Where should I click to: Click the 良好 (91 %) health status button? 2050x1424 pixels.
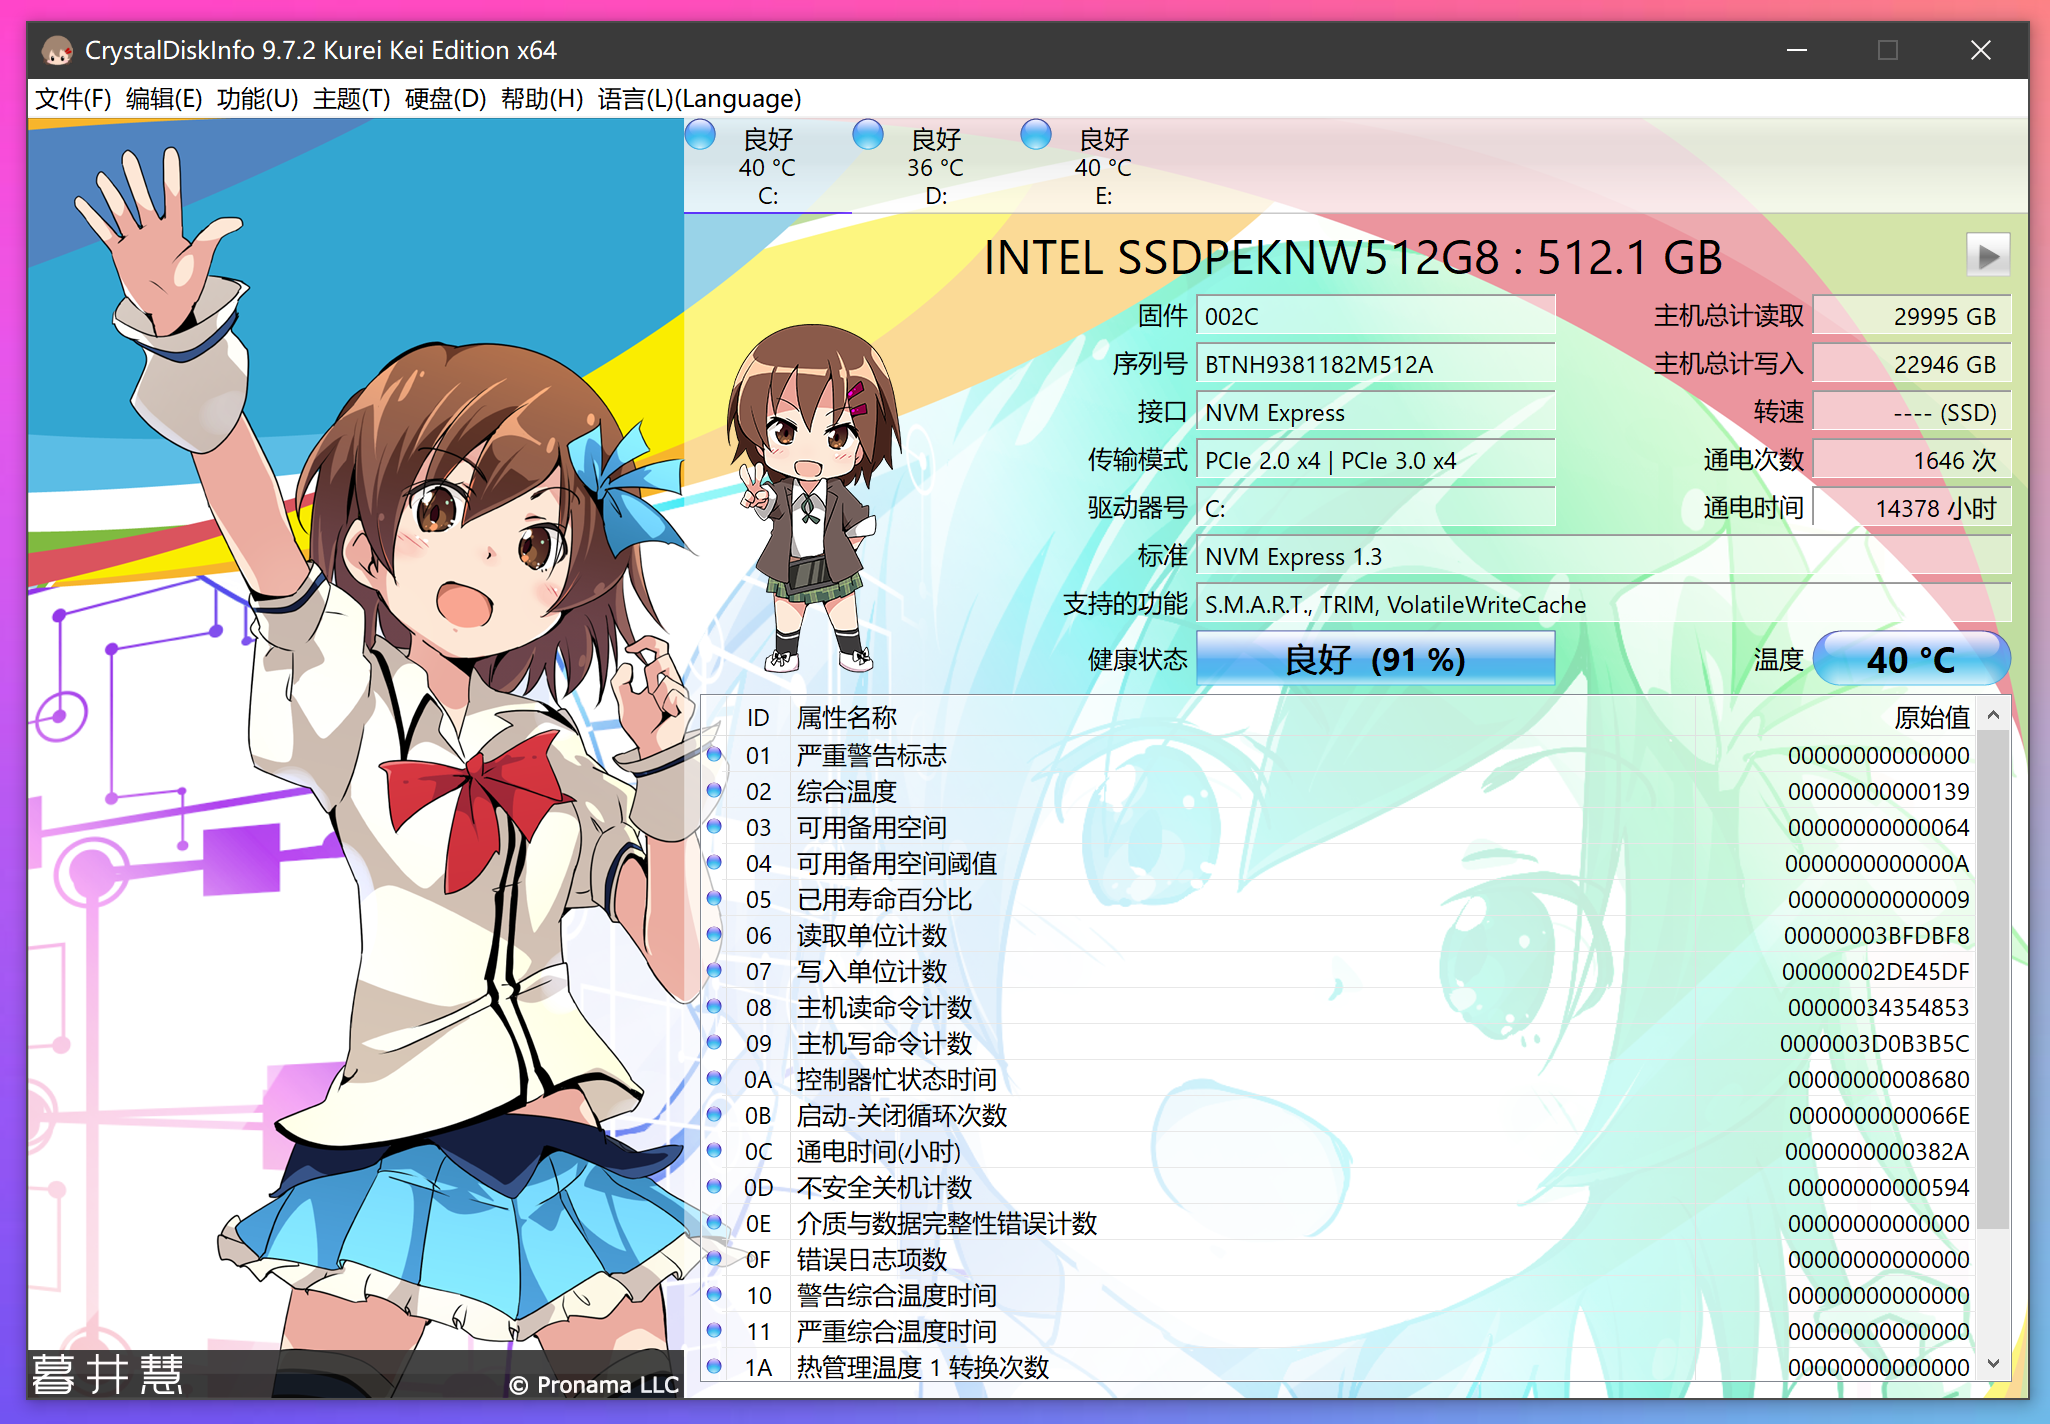pyautogui.click(x=1375, y=659)
